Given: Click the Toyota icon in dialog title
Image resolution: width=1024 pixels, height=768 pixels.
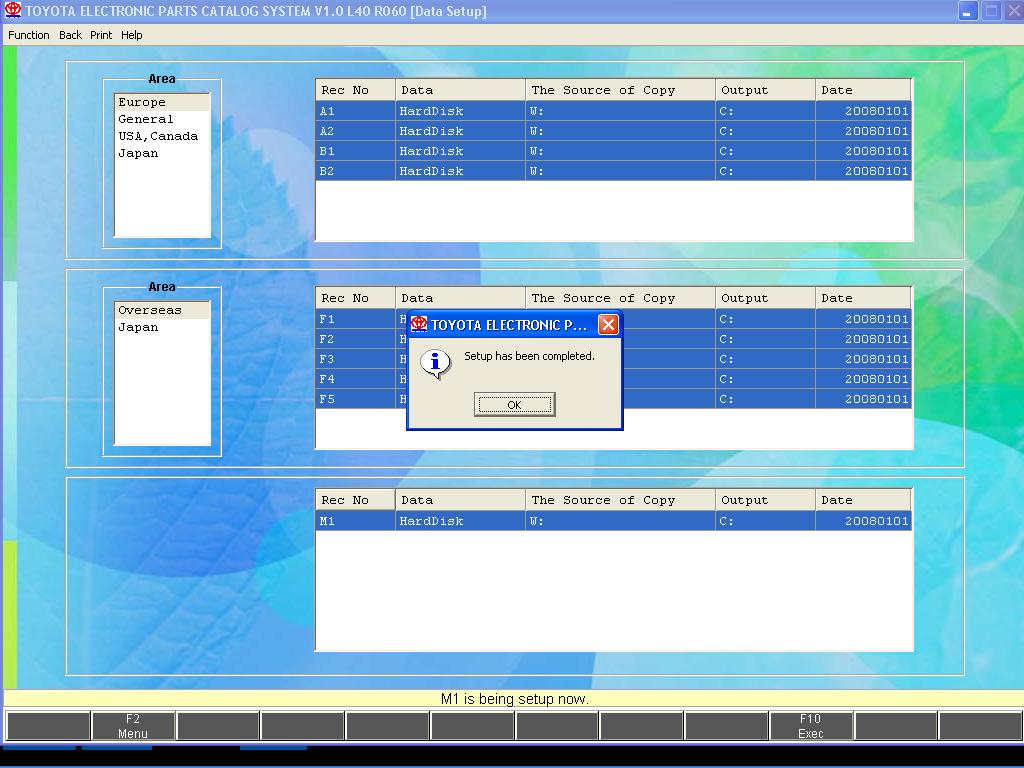Looking at the screenshot, I should 419,325.
